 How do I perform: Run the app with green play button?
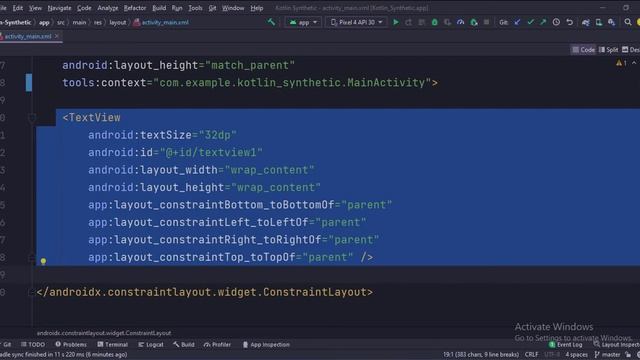coord(396,22)
